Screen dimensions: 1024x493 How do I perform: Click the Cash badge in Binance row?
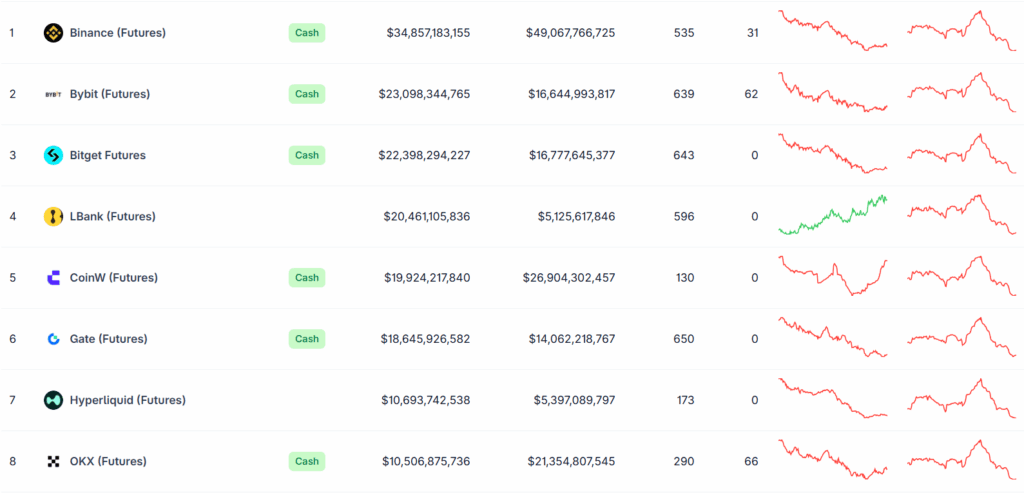[307, 33]
